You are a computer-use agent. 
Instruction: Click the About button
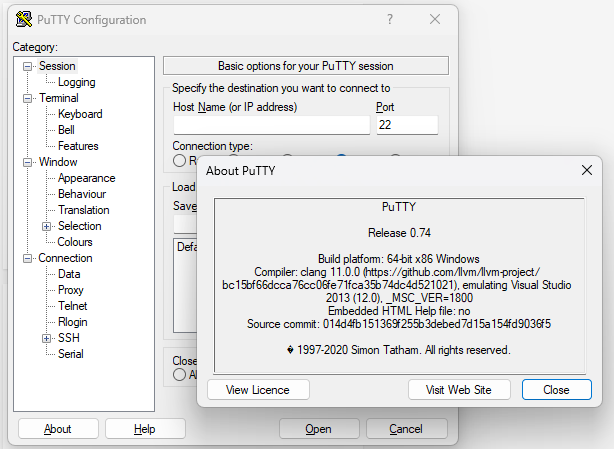(58, 429)
